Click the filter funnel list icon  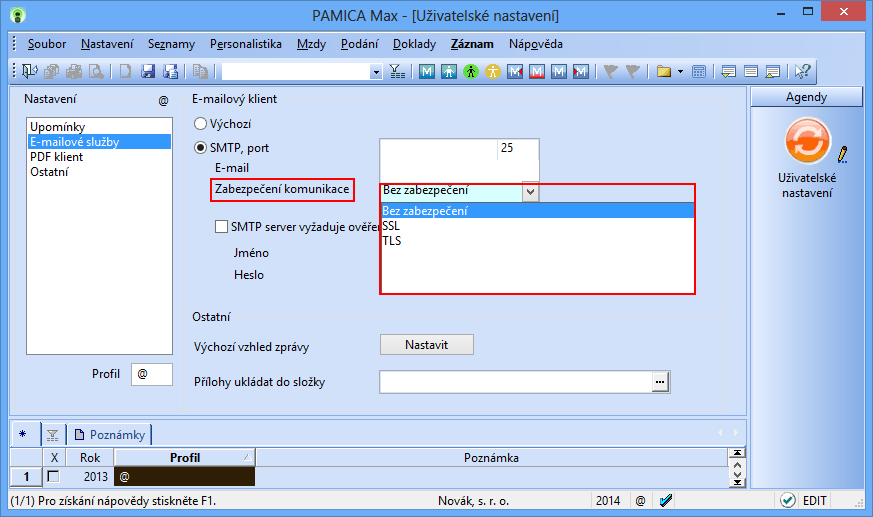[397, 71]
